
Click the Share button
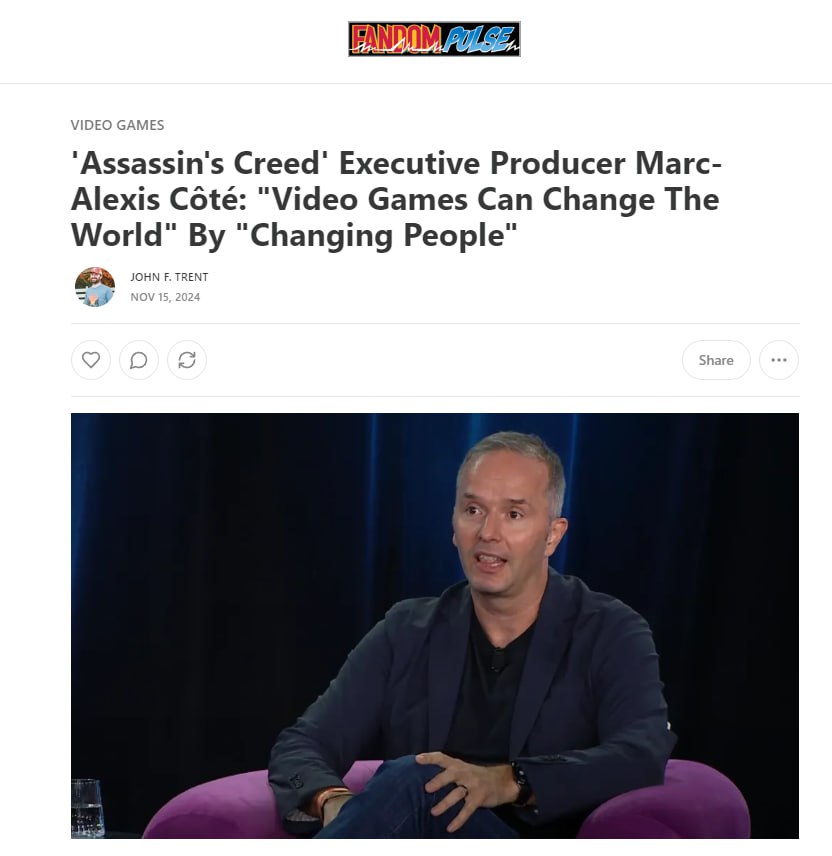click(x=716, y=360)
